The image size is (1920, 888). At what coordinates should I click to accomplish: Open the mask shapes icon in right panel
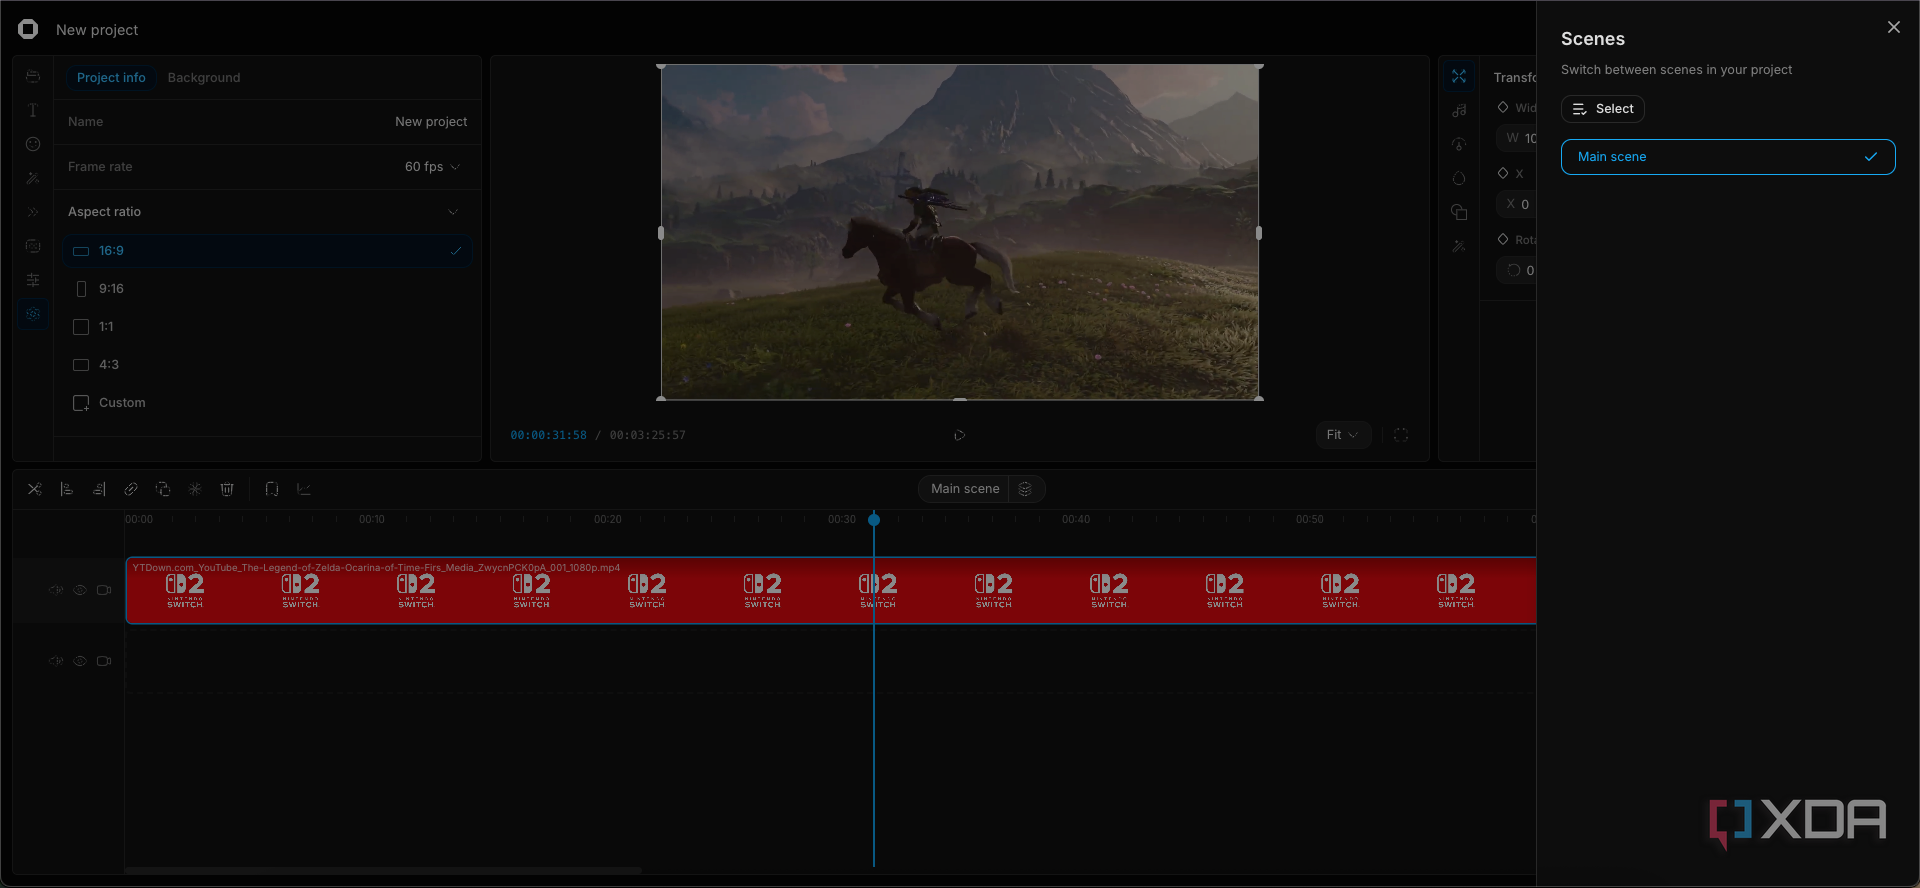click(1459, 212)
